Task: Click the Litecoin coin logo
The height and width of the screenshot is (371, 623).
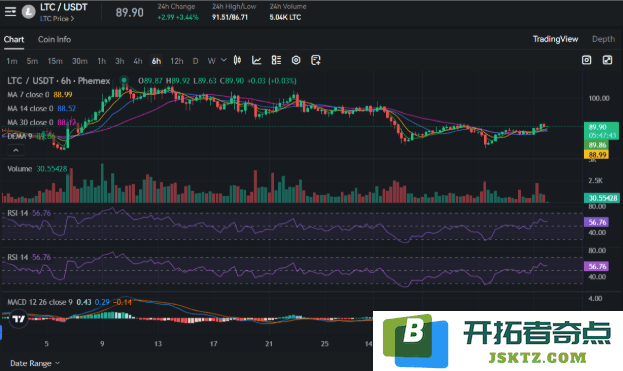Action: click(28, 12)
